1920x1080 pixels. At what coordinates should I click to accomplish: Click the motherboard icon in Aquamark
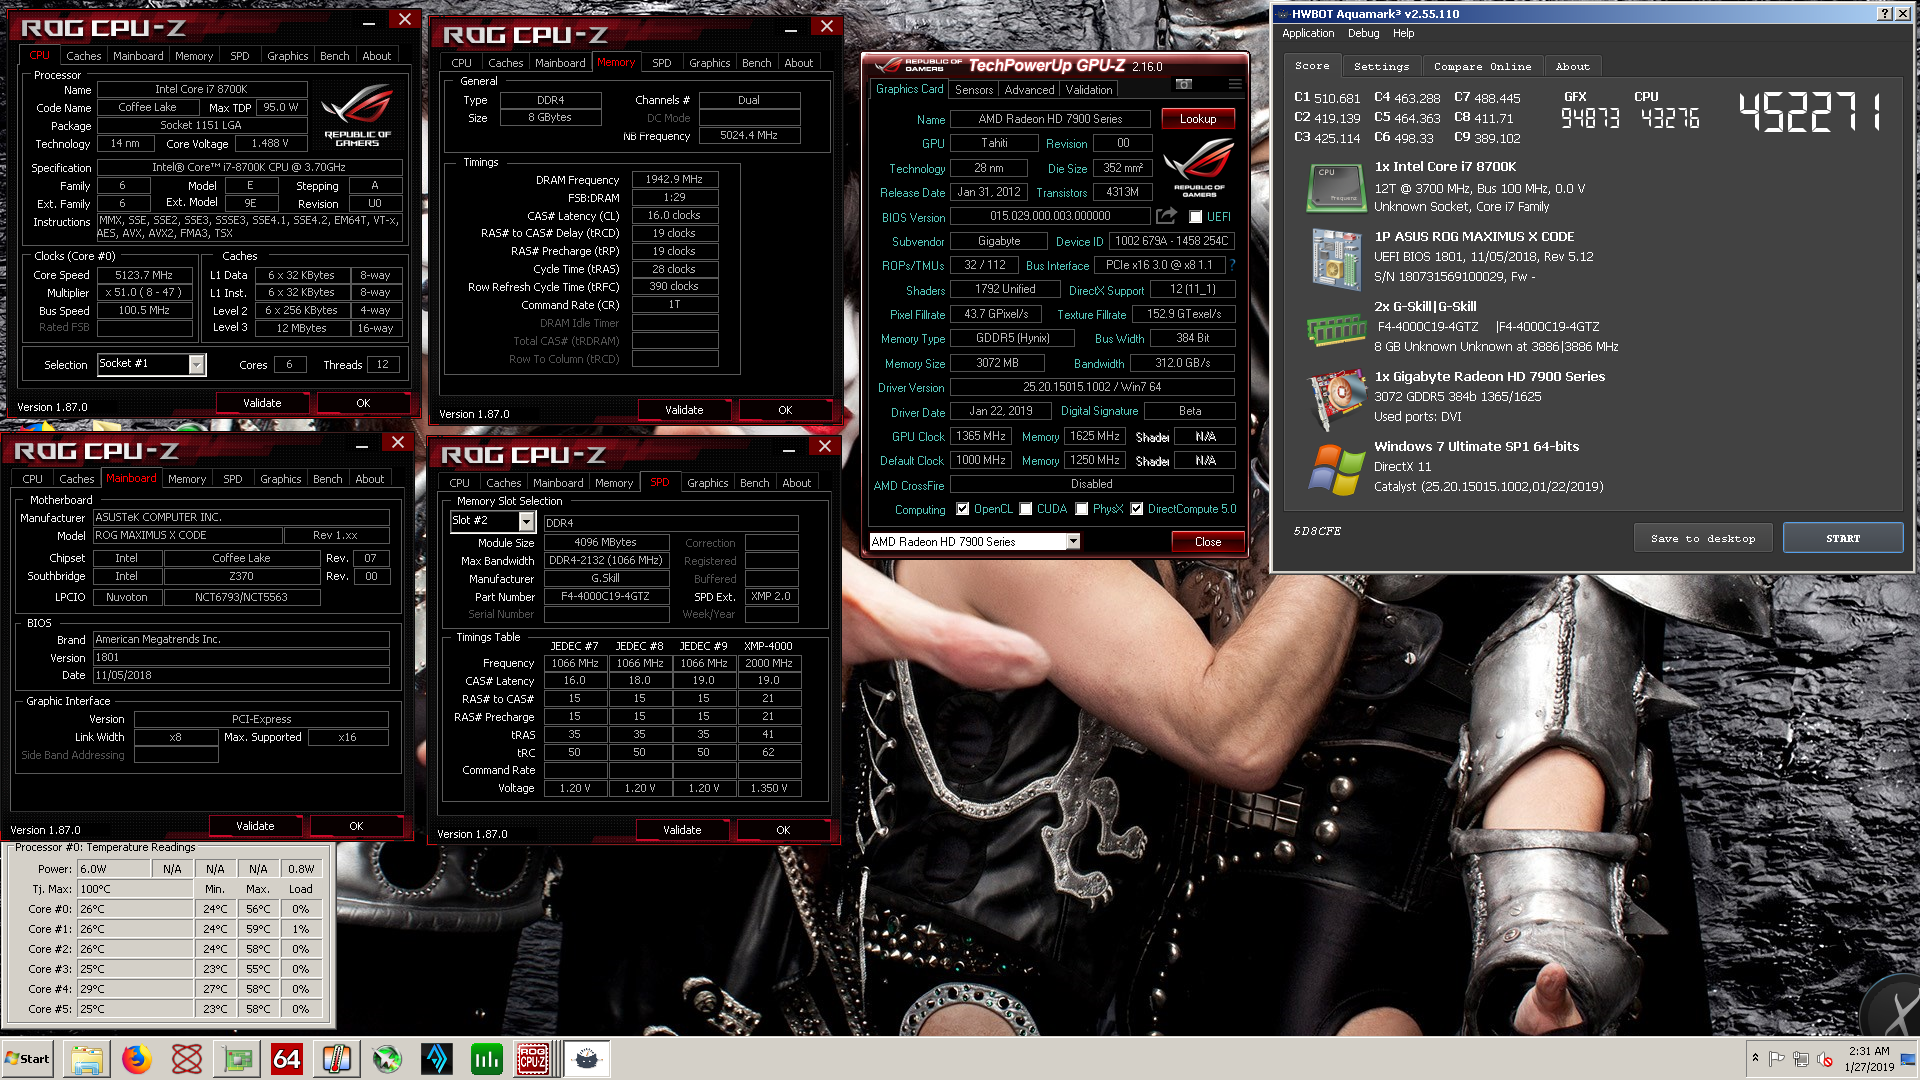tap(1336, 258)
